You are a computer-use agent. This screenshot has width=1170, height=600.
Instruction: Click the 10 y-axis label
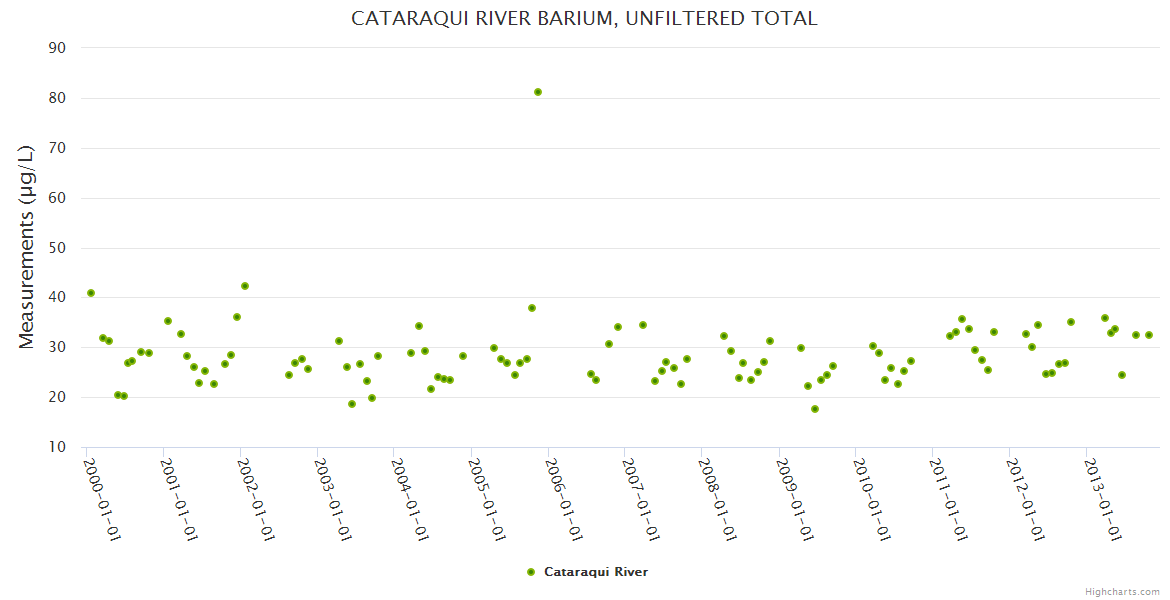(57, 447)
